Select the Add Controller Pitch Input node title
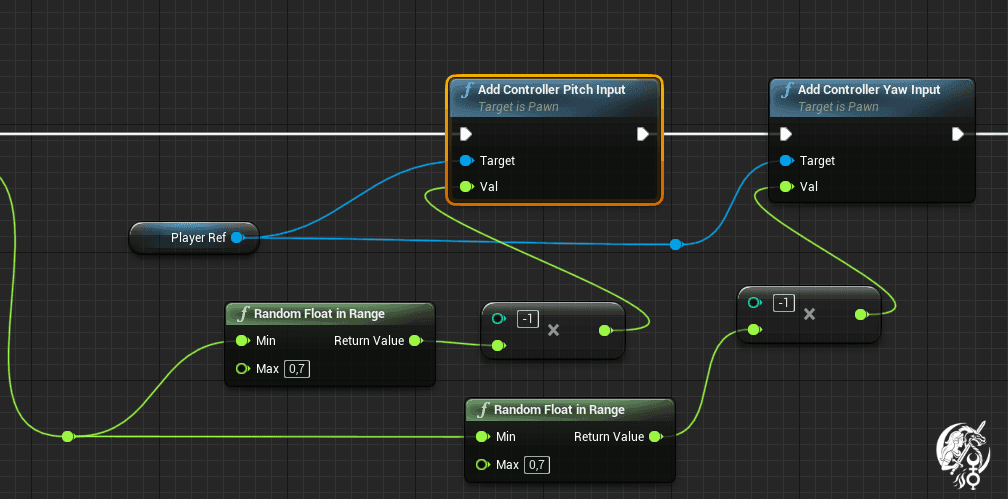Image resolution: width=1008 pixels, height=499 pixels. point(551,90)
